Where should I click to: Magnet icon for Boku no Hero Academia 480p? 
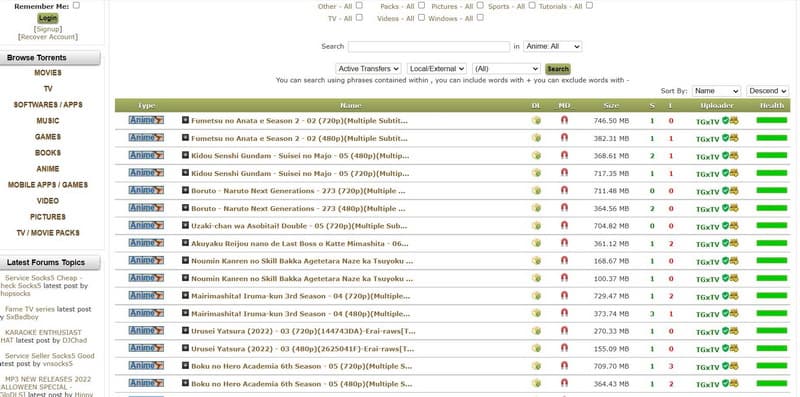tap(564, 383)
